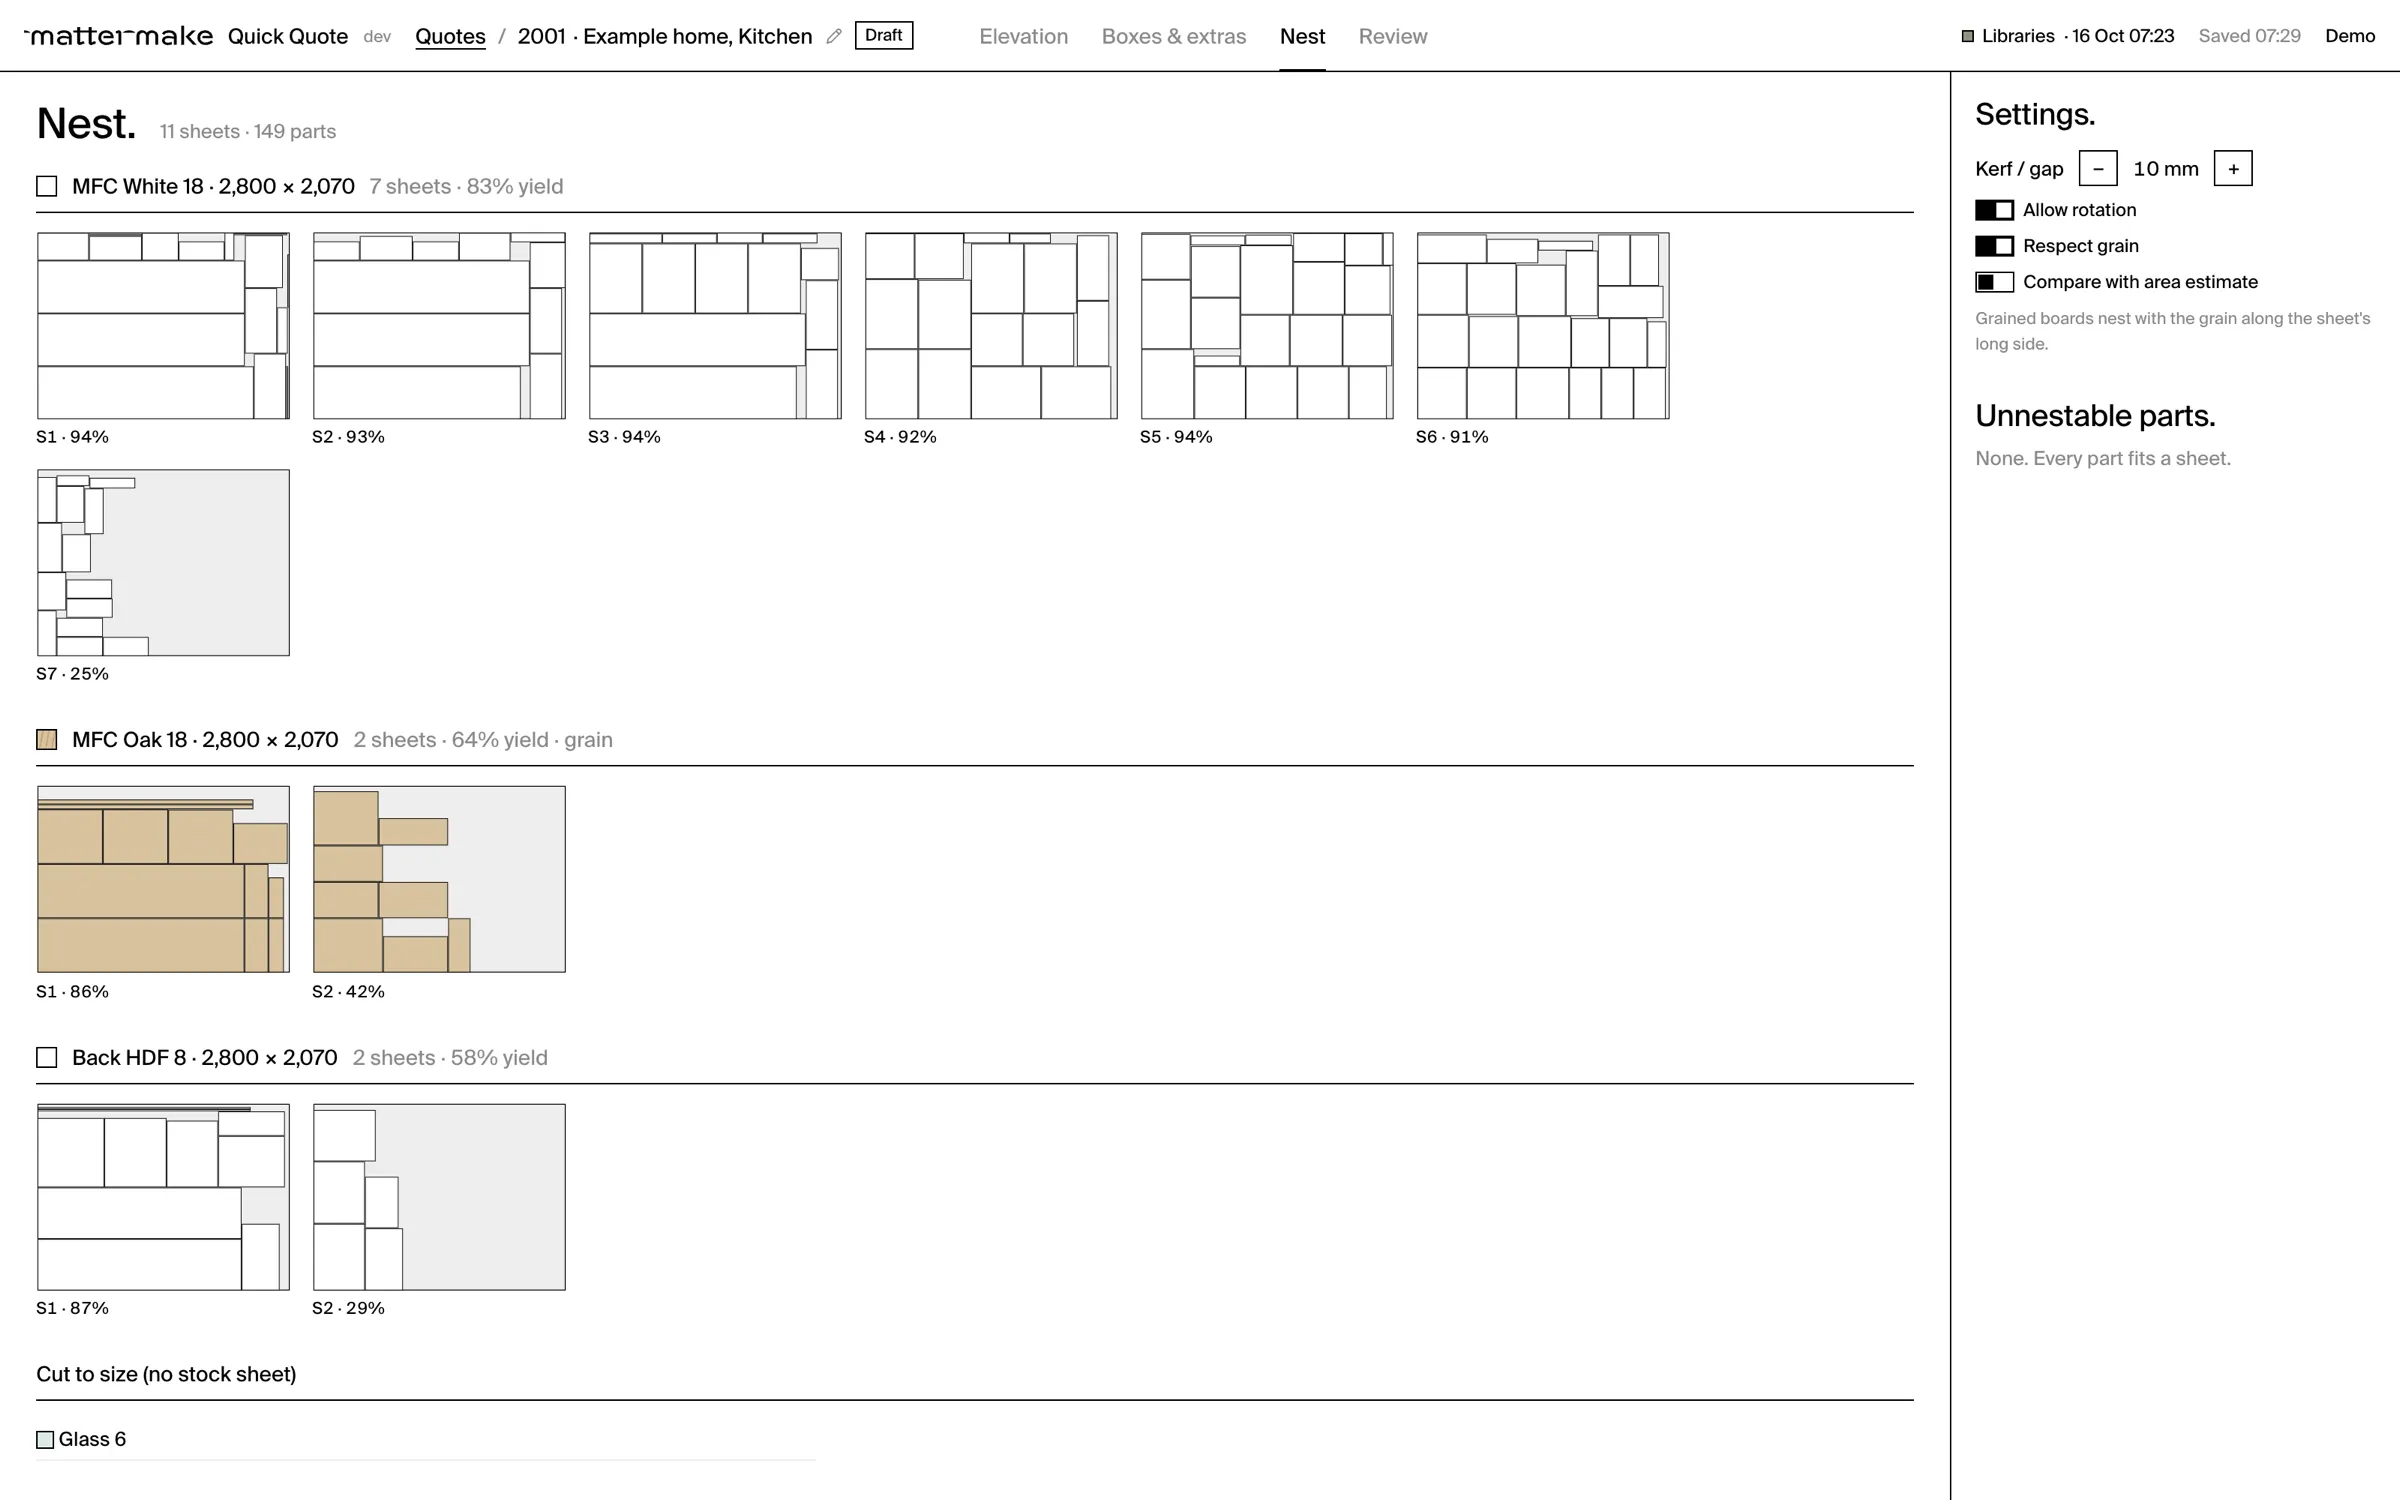2400x1500 pixels.
Task: Select the Nest tab
Action: coord(1302,36)
